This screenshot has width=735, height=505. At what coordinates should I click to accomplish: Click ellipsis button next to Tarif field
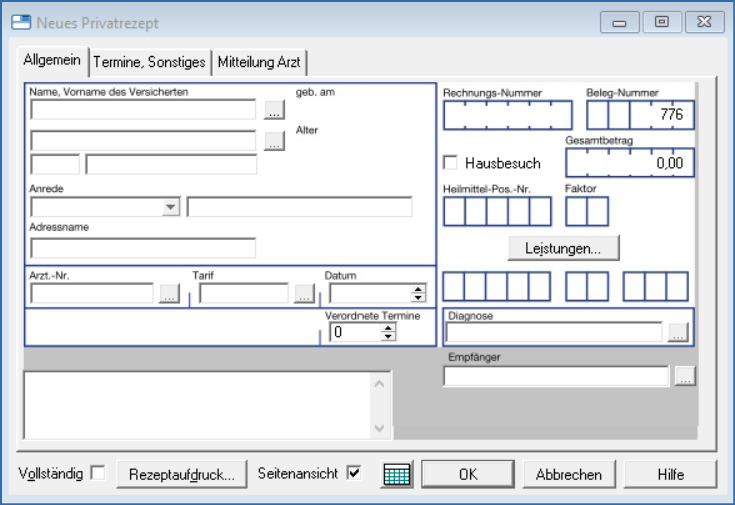click(x=304, y=294)
